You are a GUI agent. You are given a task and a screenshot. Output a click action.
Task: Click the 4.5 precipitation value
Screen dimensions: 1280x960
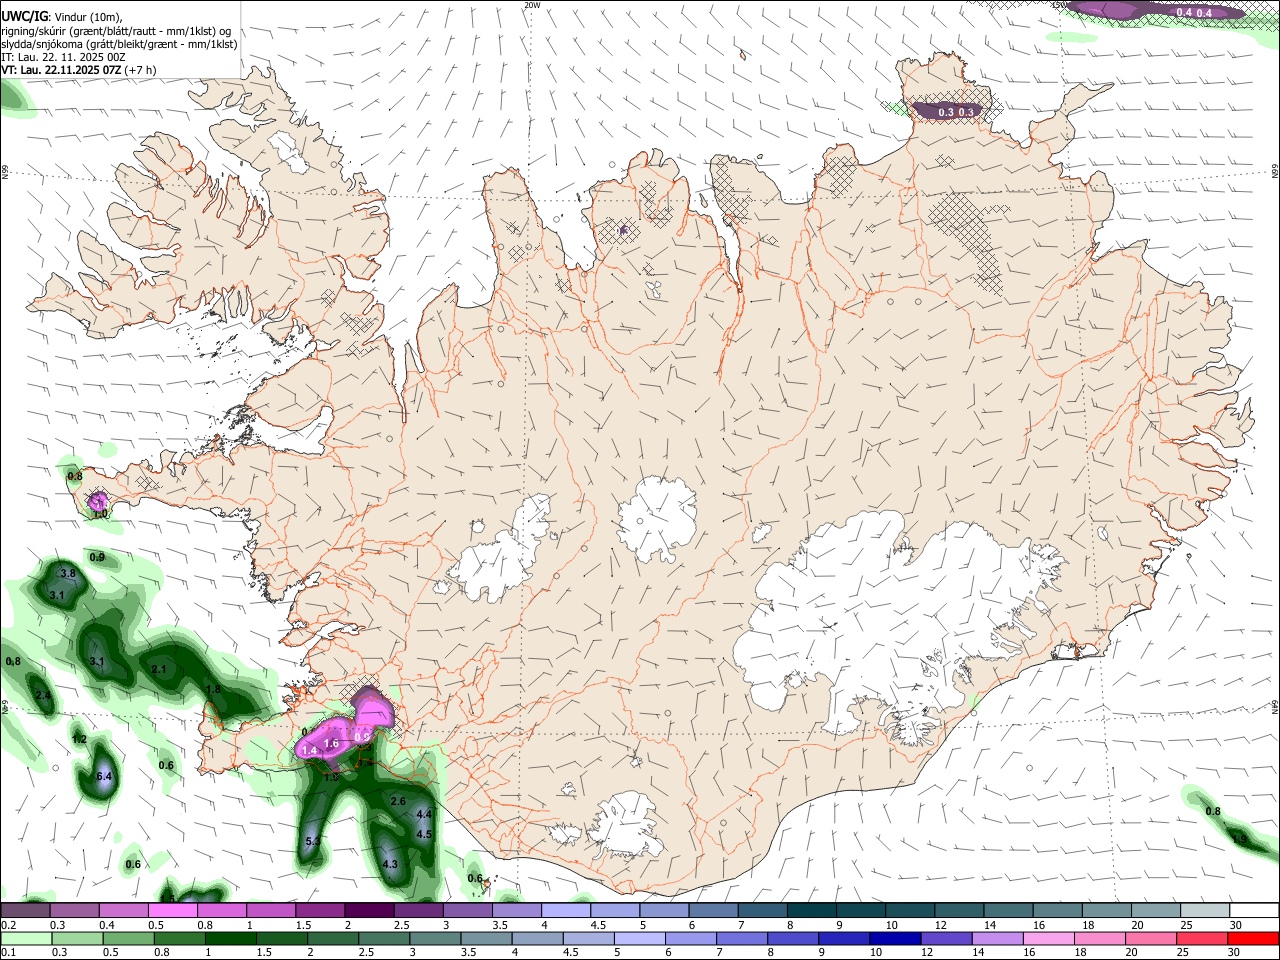click(x=424, y=835)
